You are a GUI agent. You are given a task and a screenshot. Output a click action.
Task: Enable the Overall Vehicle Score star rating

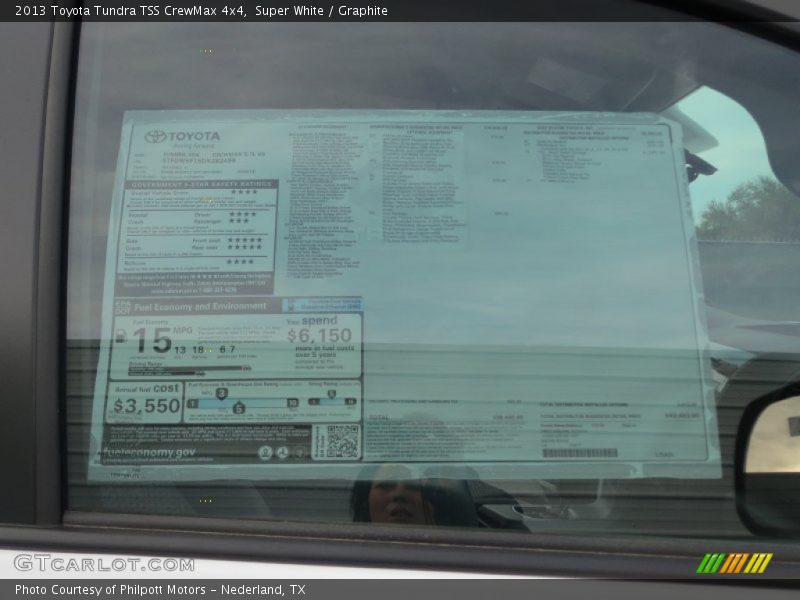(245, 193)
